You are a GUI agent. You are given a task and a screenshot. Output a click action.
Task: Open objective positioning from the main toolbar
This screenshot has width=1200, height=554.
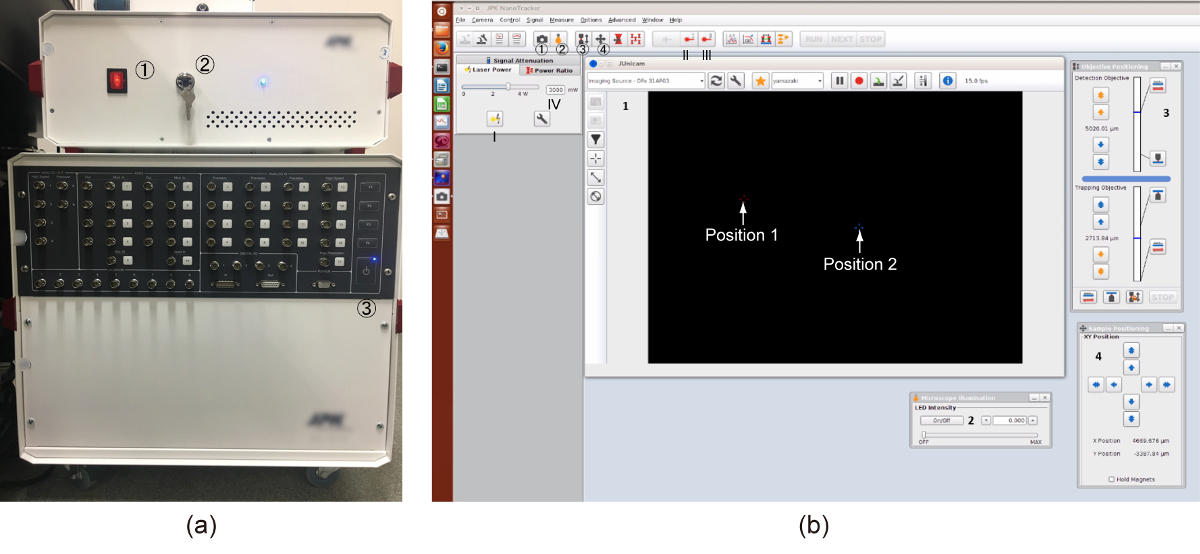coord(582,38)
